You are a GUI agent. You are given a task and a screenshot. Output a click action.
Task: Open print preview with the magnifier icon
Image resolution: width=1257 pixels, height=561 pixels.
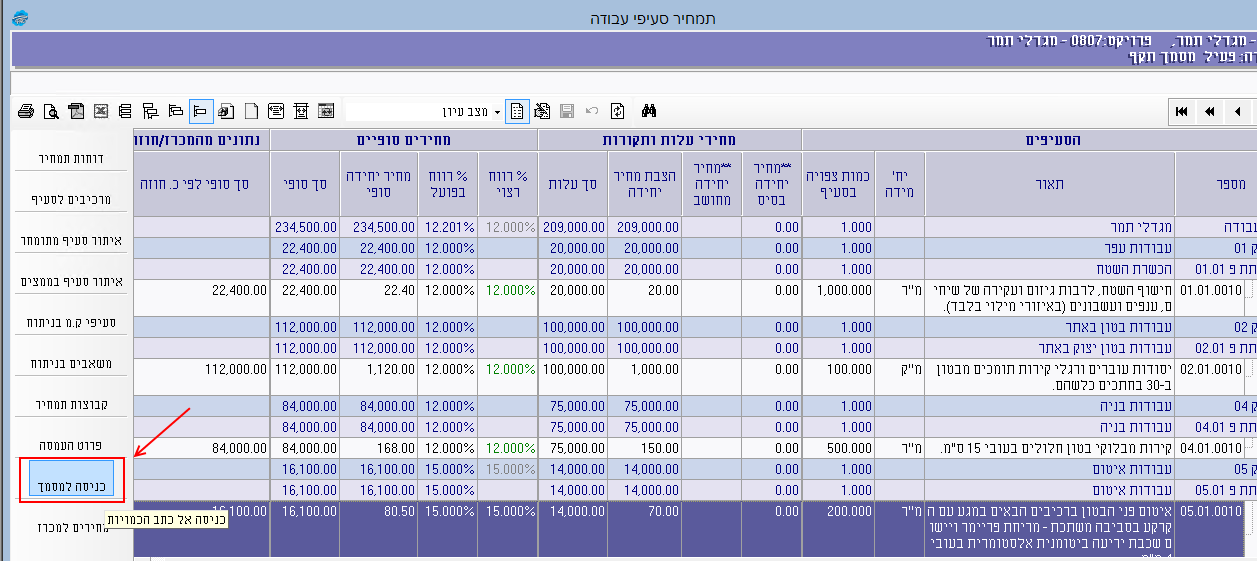(x=50, y=111)
